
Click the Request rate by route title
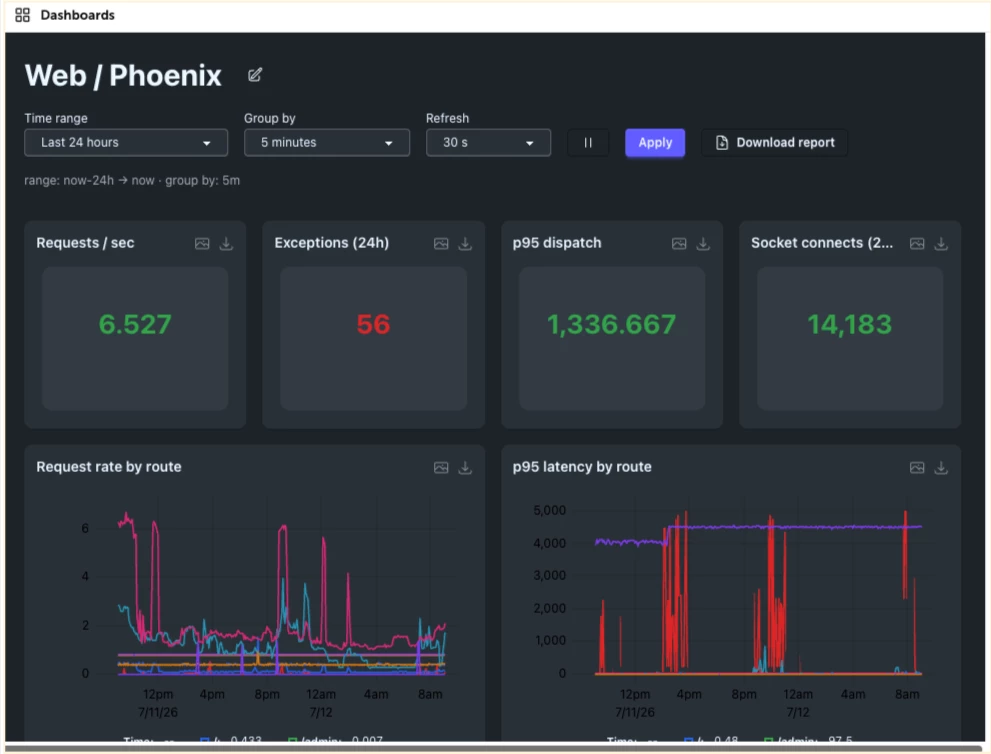(x=109, y=466)
